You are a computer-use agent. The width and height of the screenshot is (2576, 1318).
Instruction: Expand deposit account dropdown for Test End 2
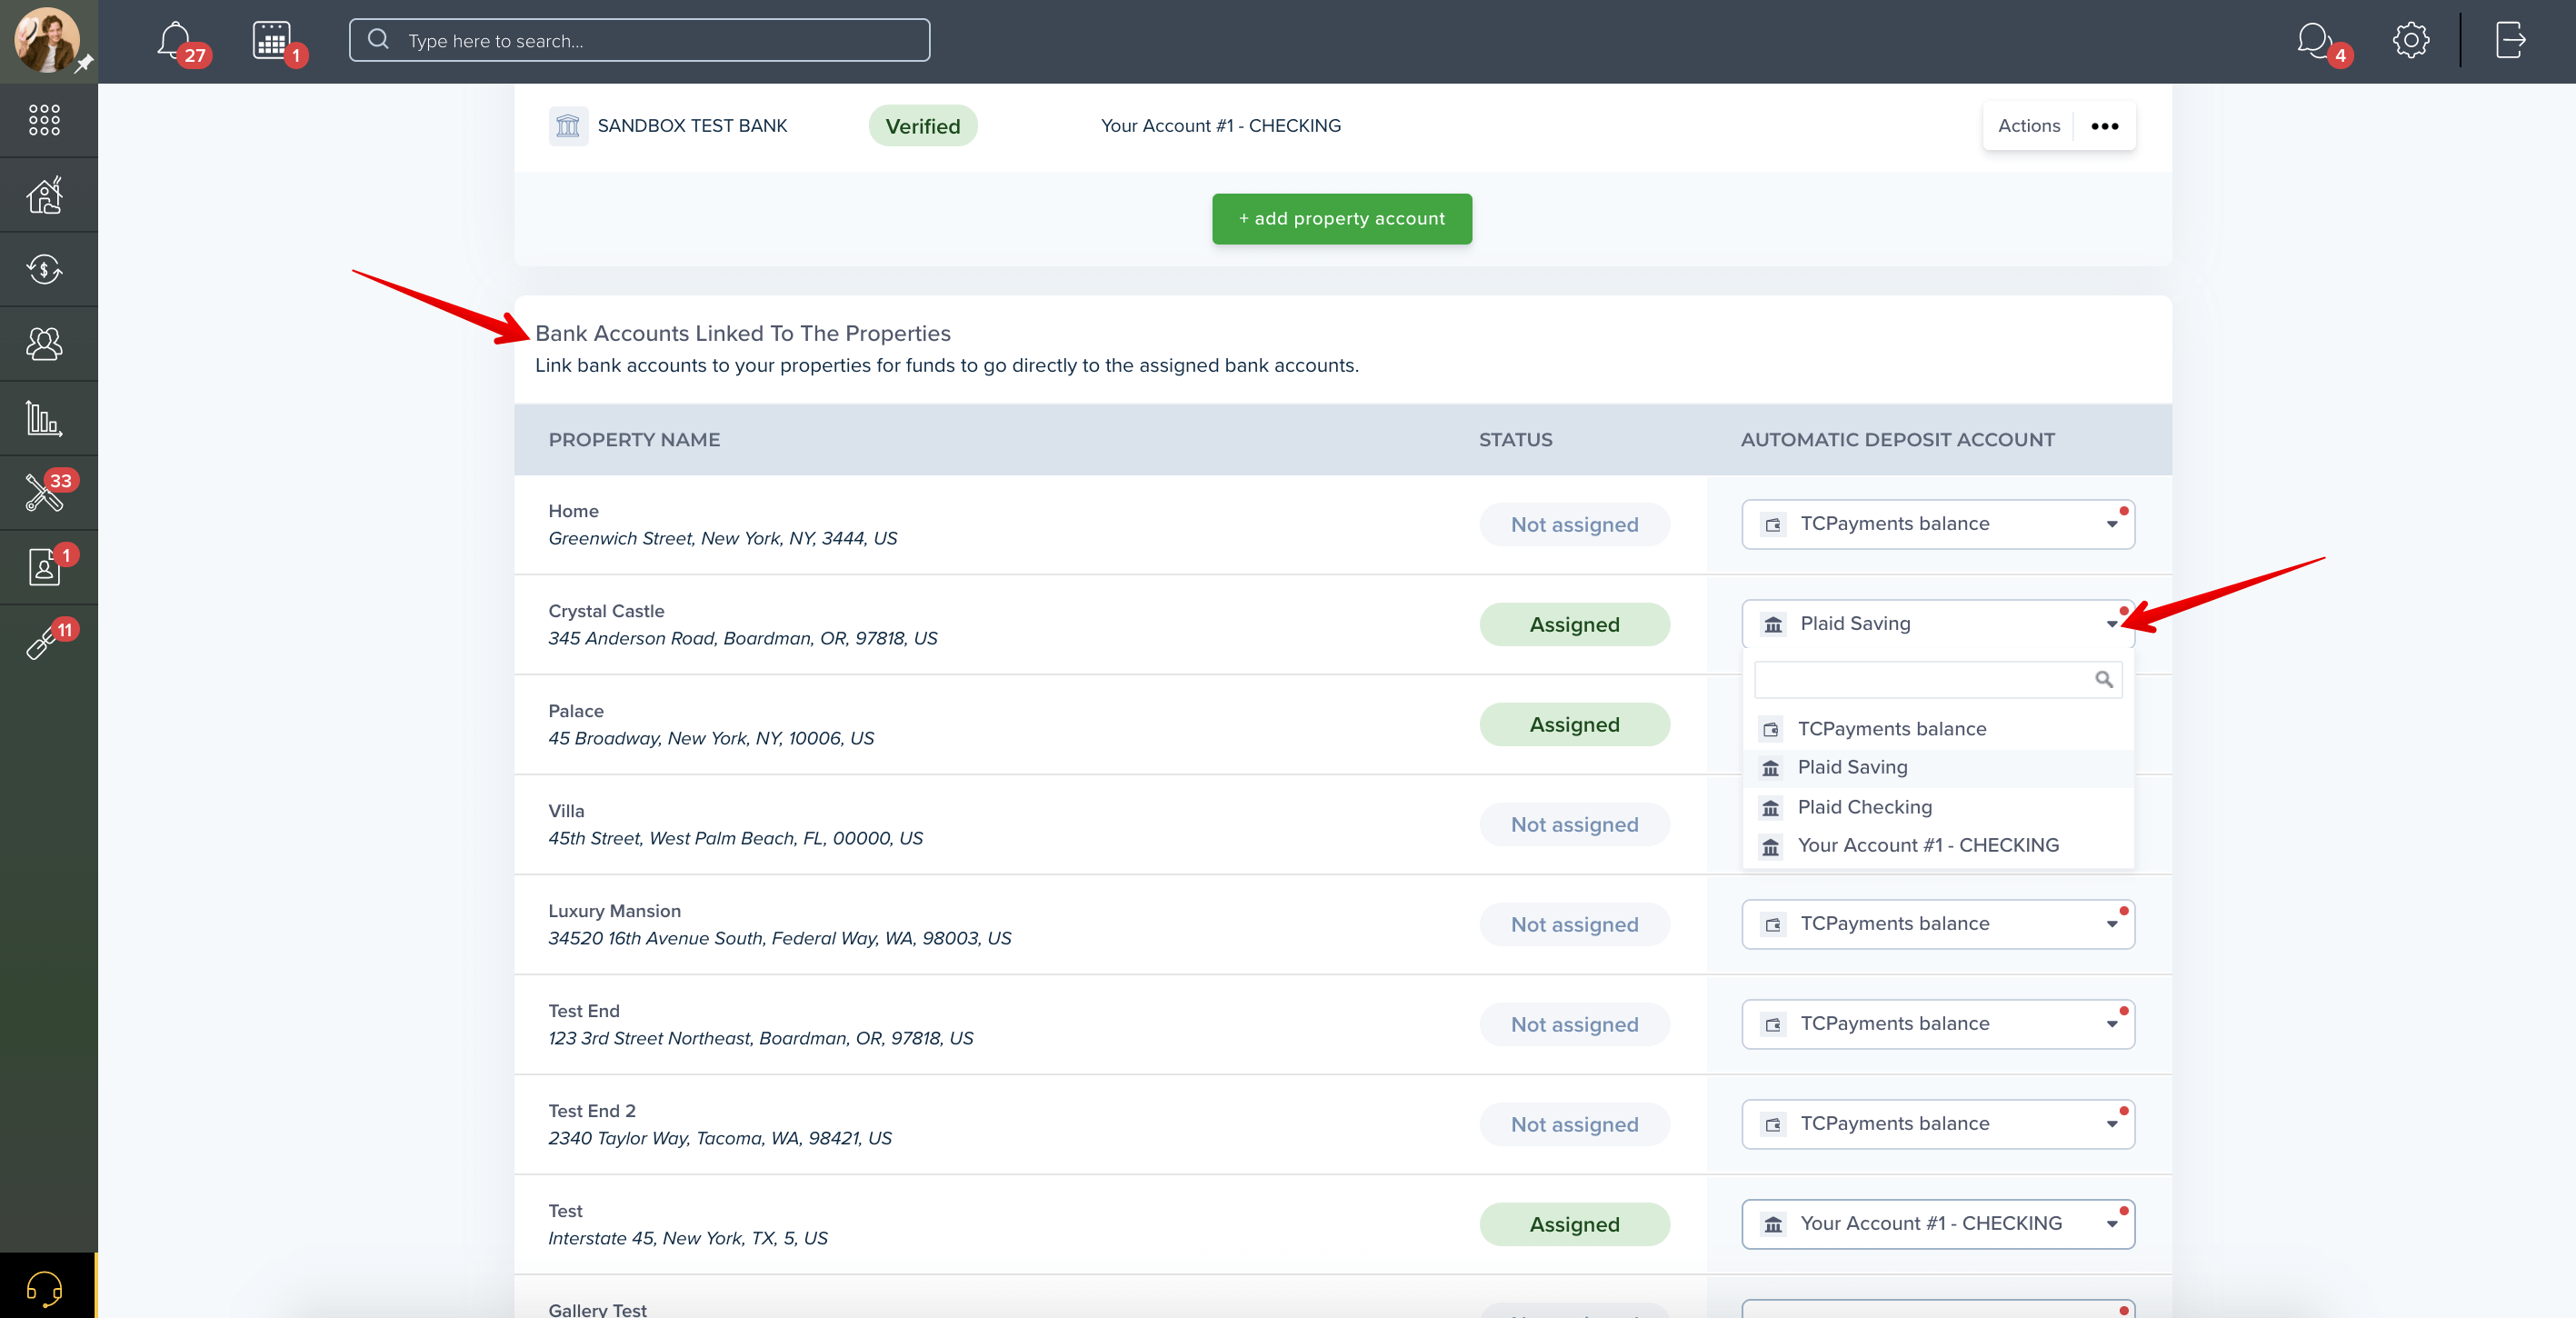(x=1938, y=1124)
